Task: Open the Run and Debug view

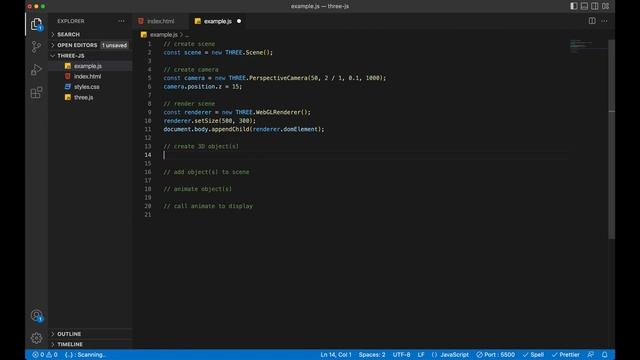Action: click(x=36, y=70)
